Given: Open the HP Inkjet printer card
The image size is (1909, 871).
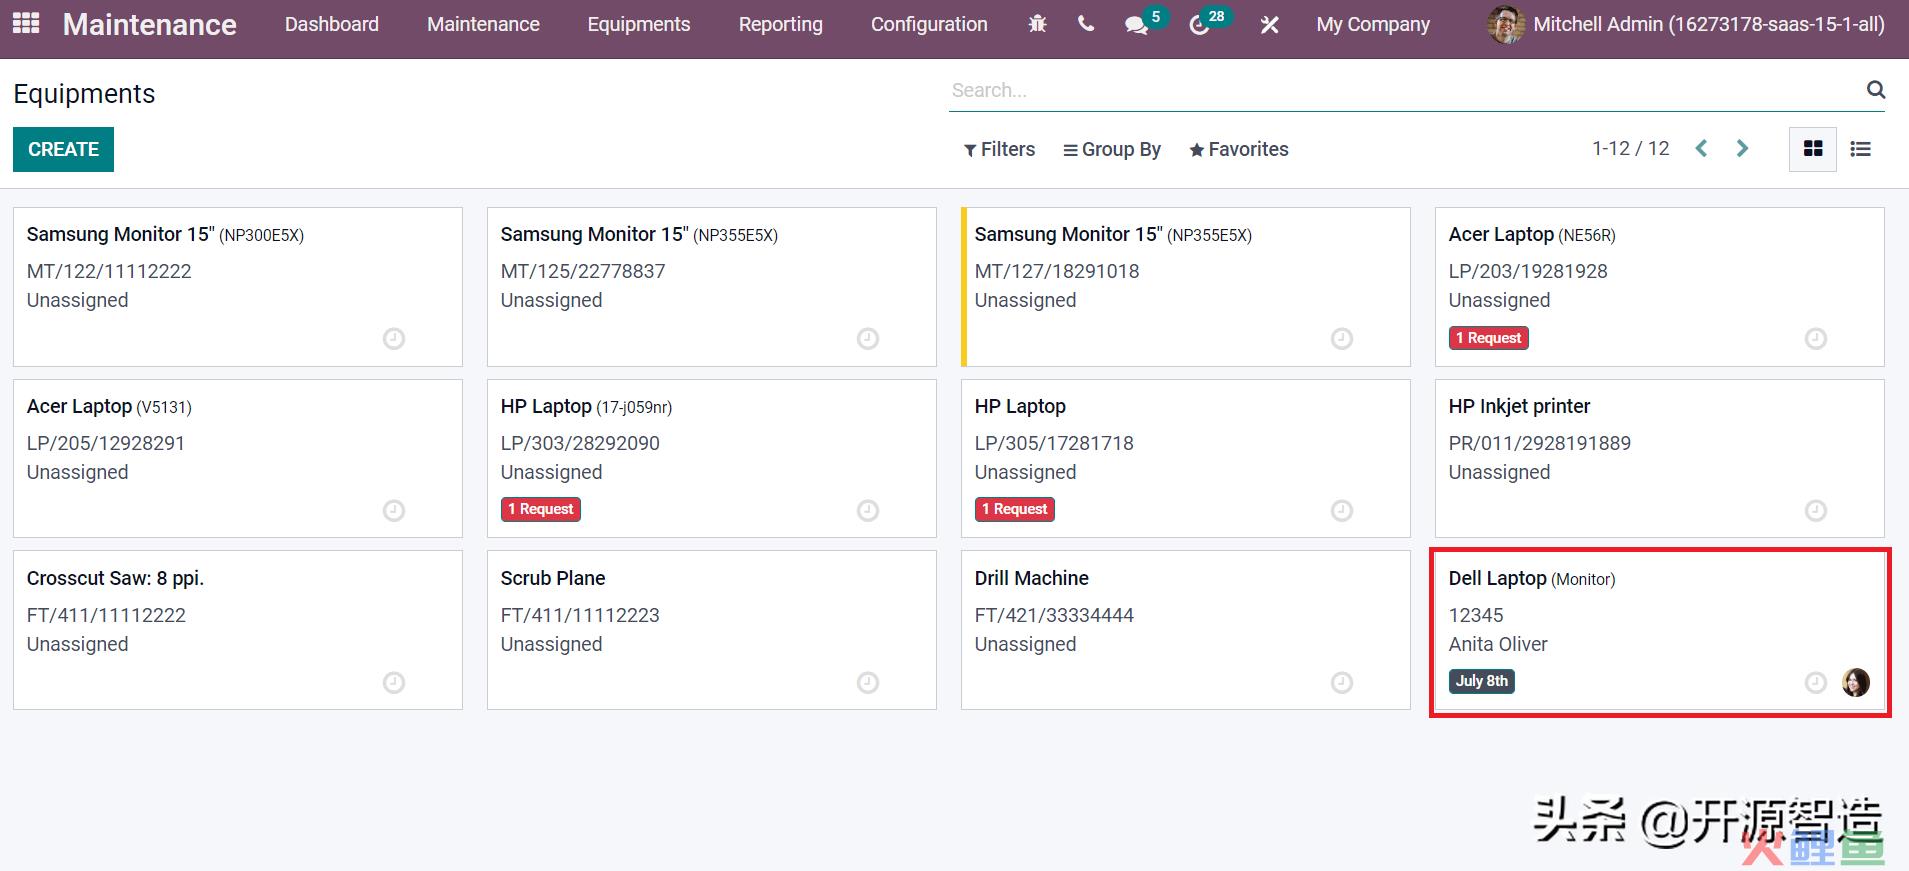Looking at the screenshot, I should 1660,459.
